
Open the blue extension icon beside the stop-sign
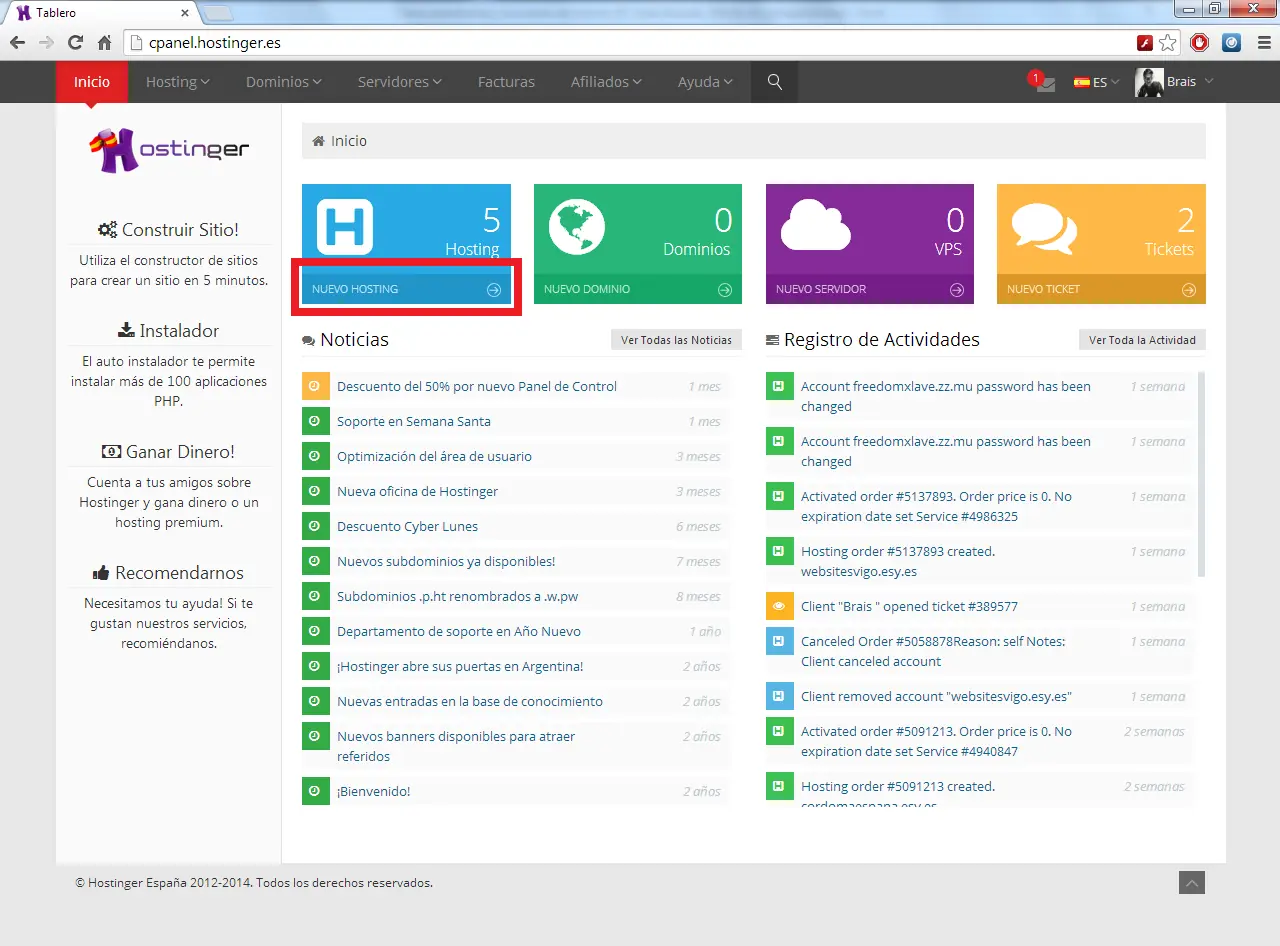[1232, 43]
